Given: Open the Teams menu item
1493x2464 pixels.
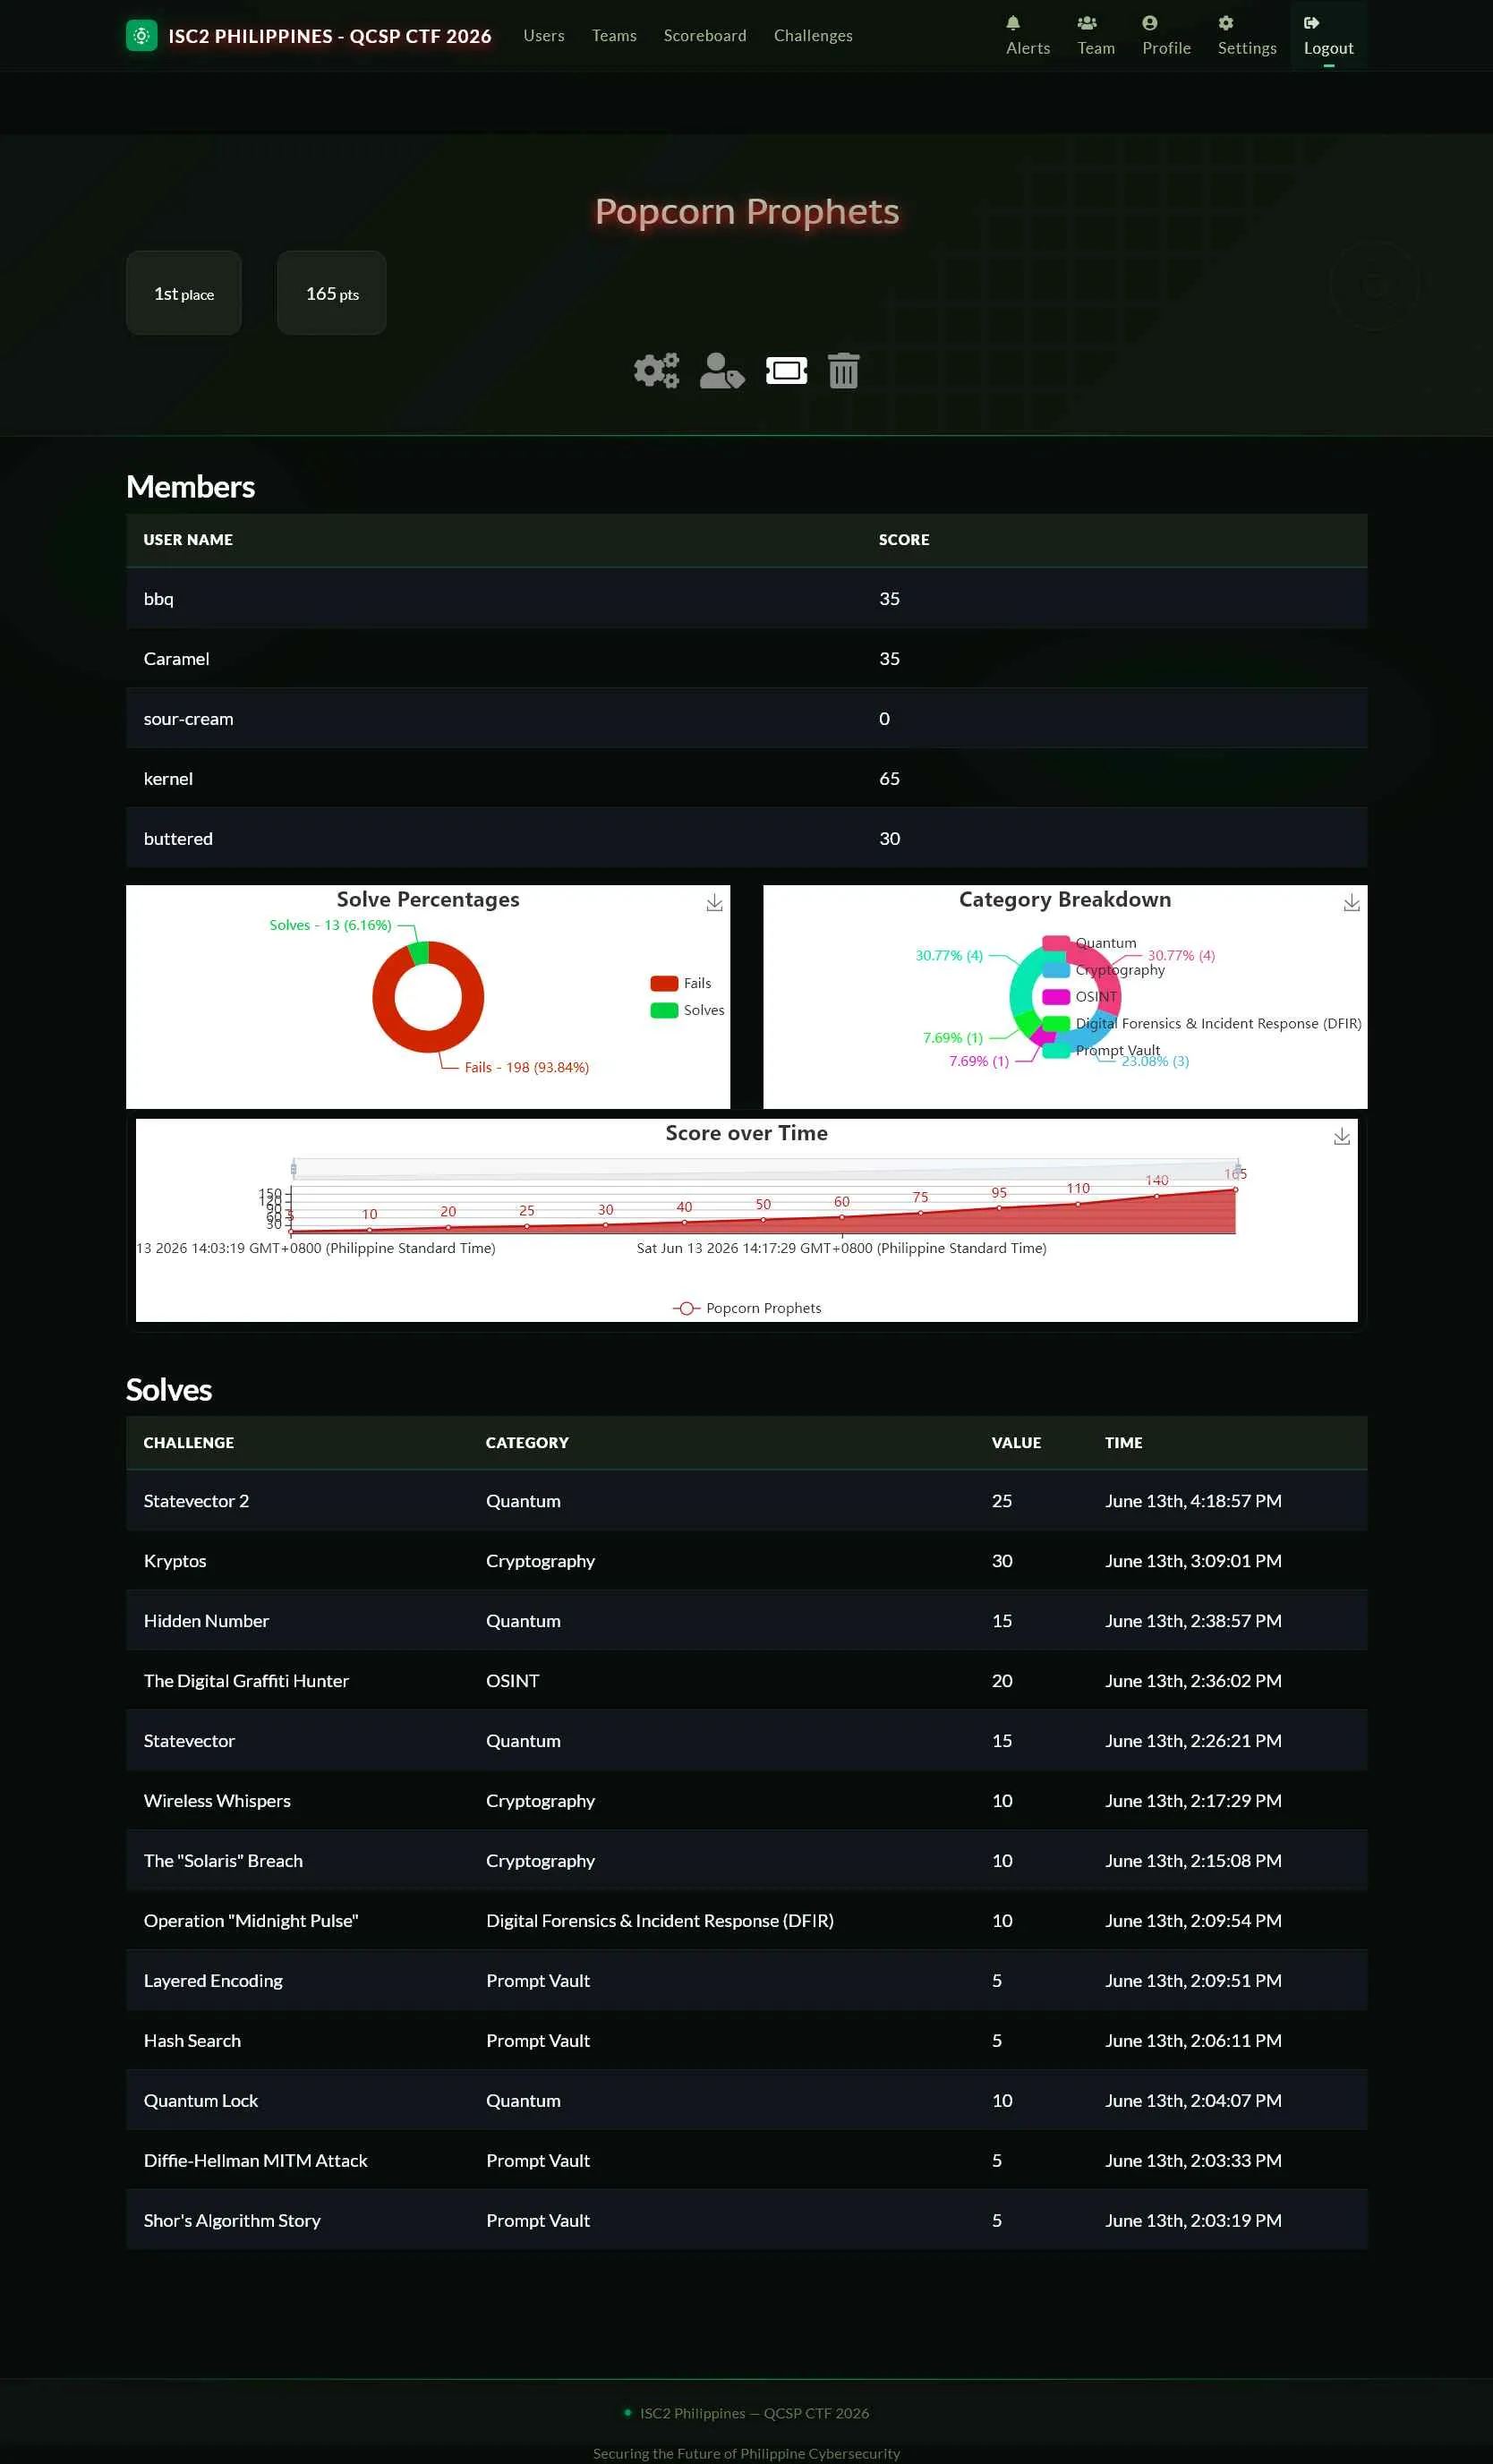Looking at the screenshot, I should click(614, 36).
